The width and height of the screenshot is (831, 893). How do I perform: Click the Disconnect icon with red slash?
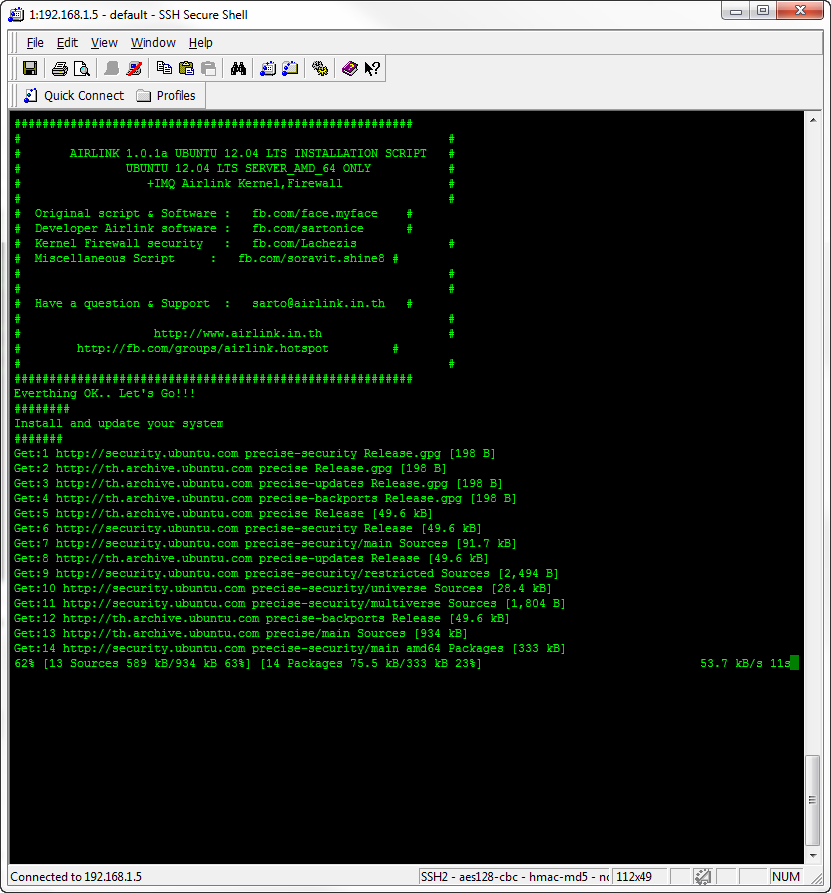[134, 69]
